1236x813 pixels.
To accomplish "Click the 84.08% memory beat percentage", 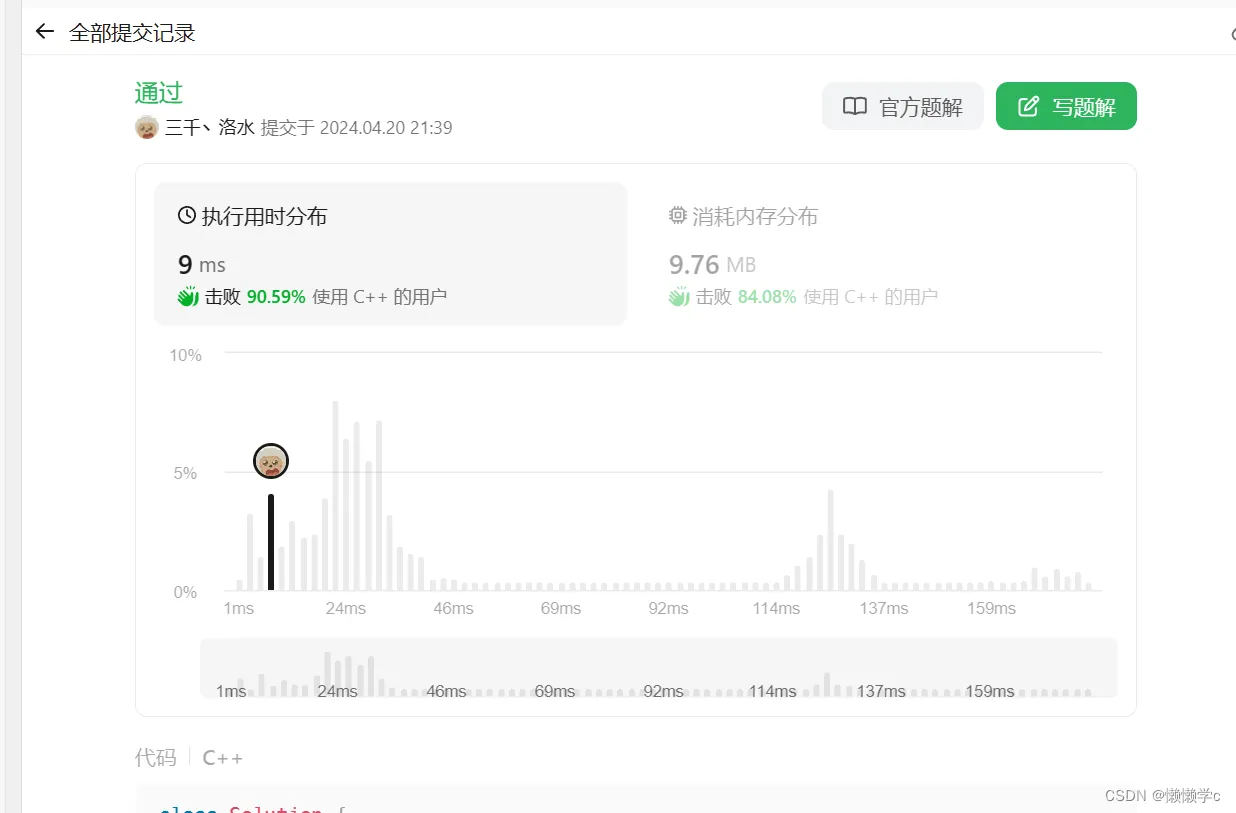I will click(767, 297).
